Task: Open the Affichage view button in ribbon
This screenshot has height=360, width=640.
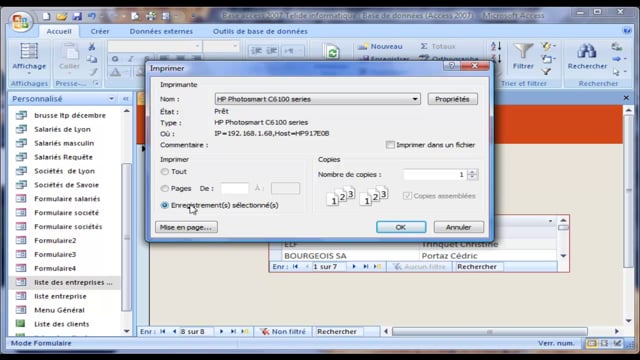Action: click(29, 59)
